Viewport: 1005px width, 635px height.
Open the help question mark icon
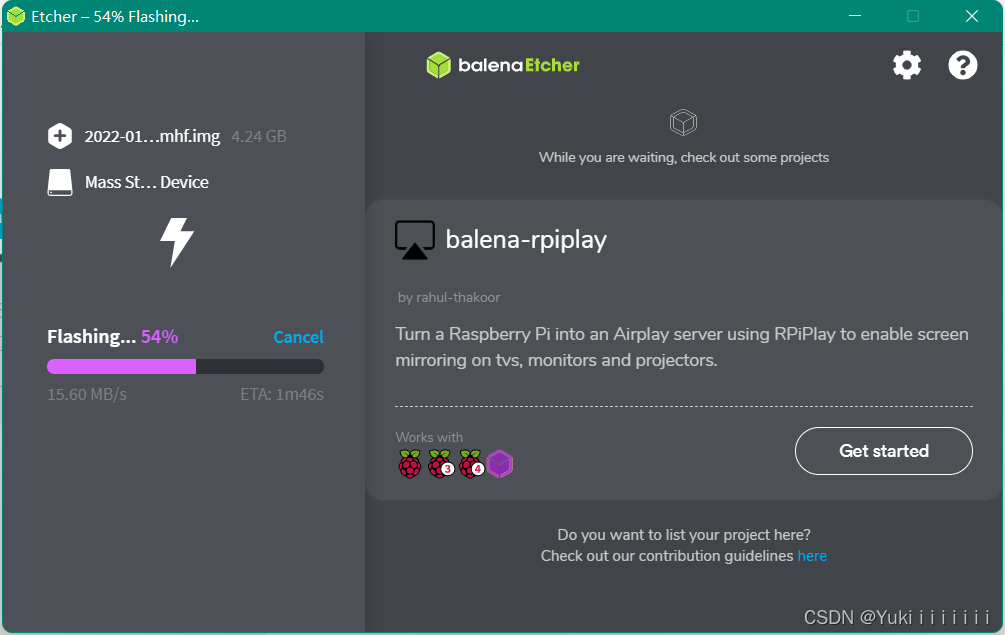pyautogui.click(x=963, y=65)
